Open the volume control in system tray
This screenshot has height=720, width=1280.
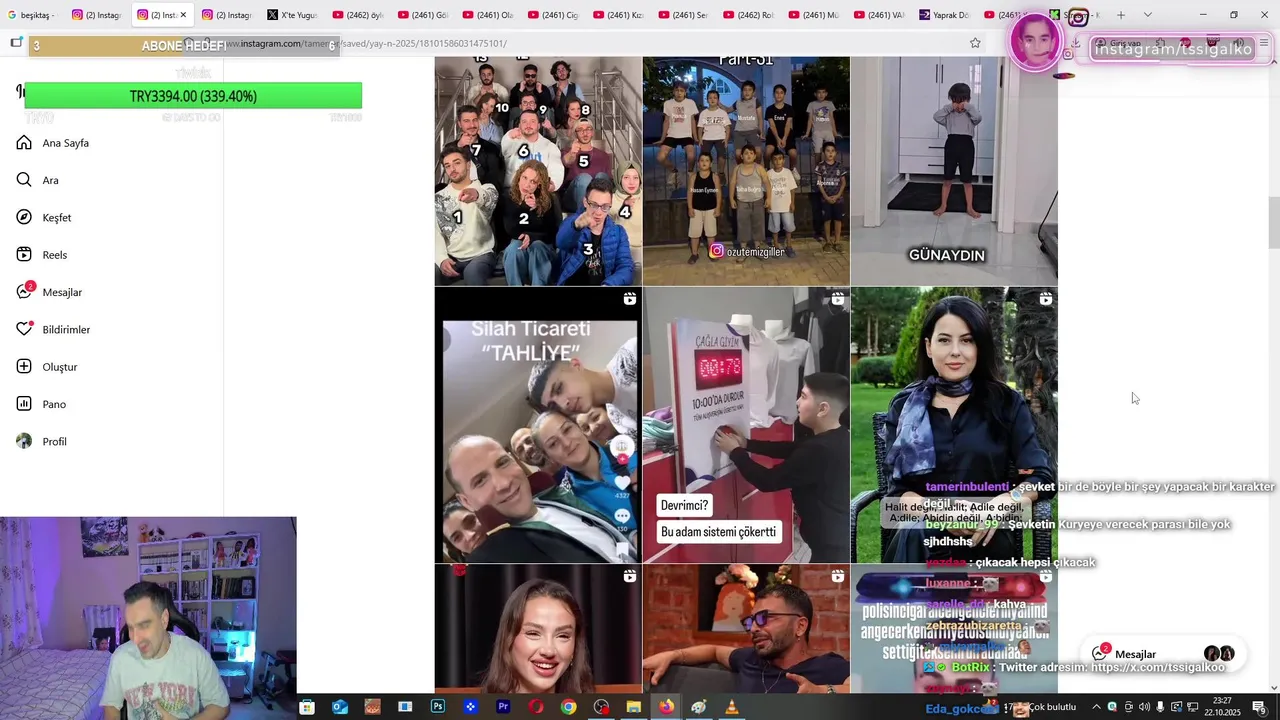(x=1144, y=707)
